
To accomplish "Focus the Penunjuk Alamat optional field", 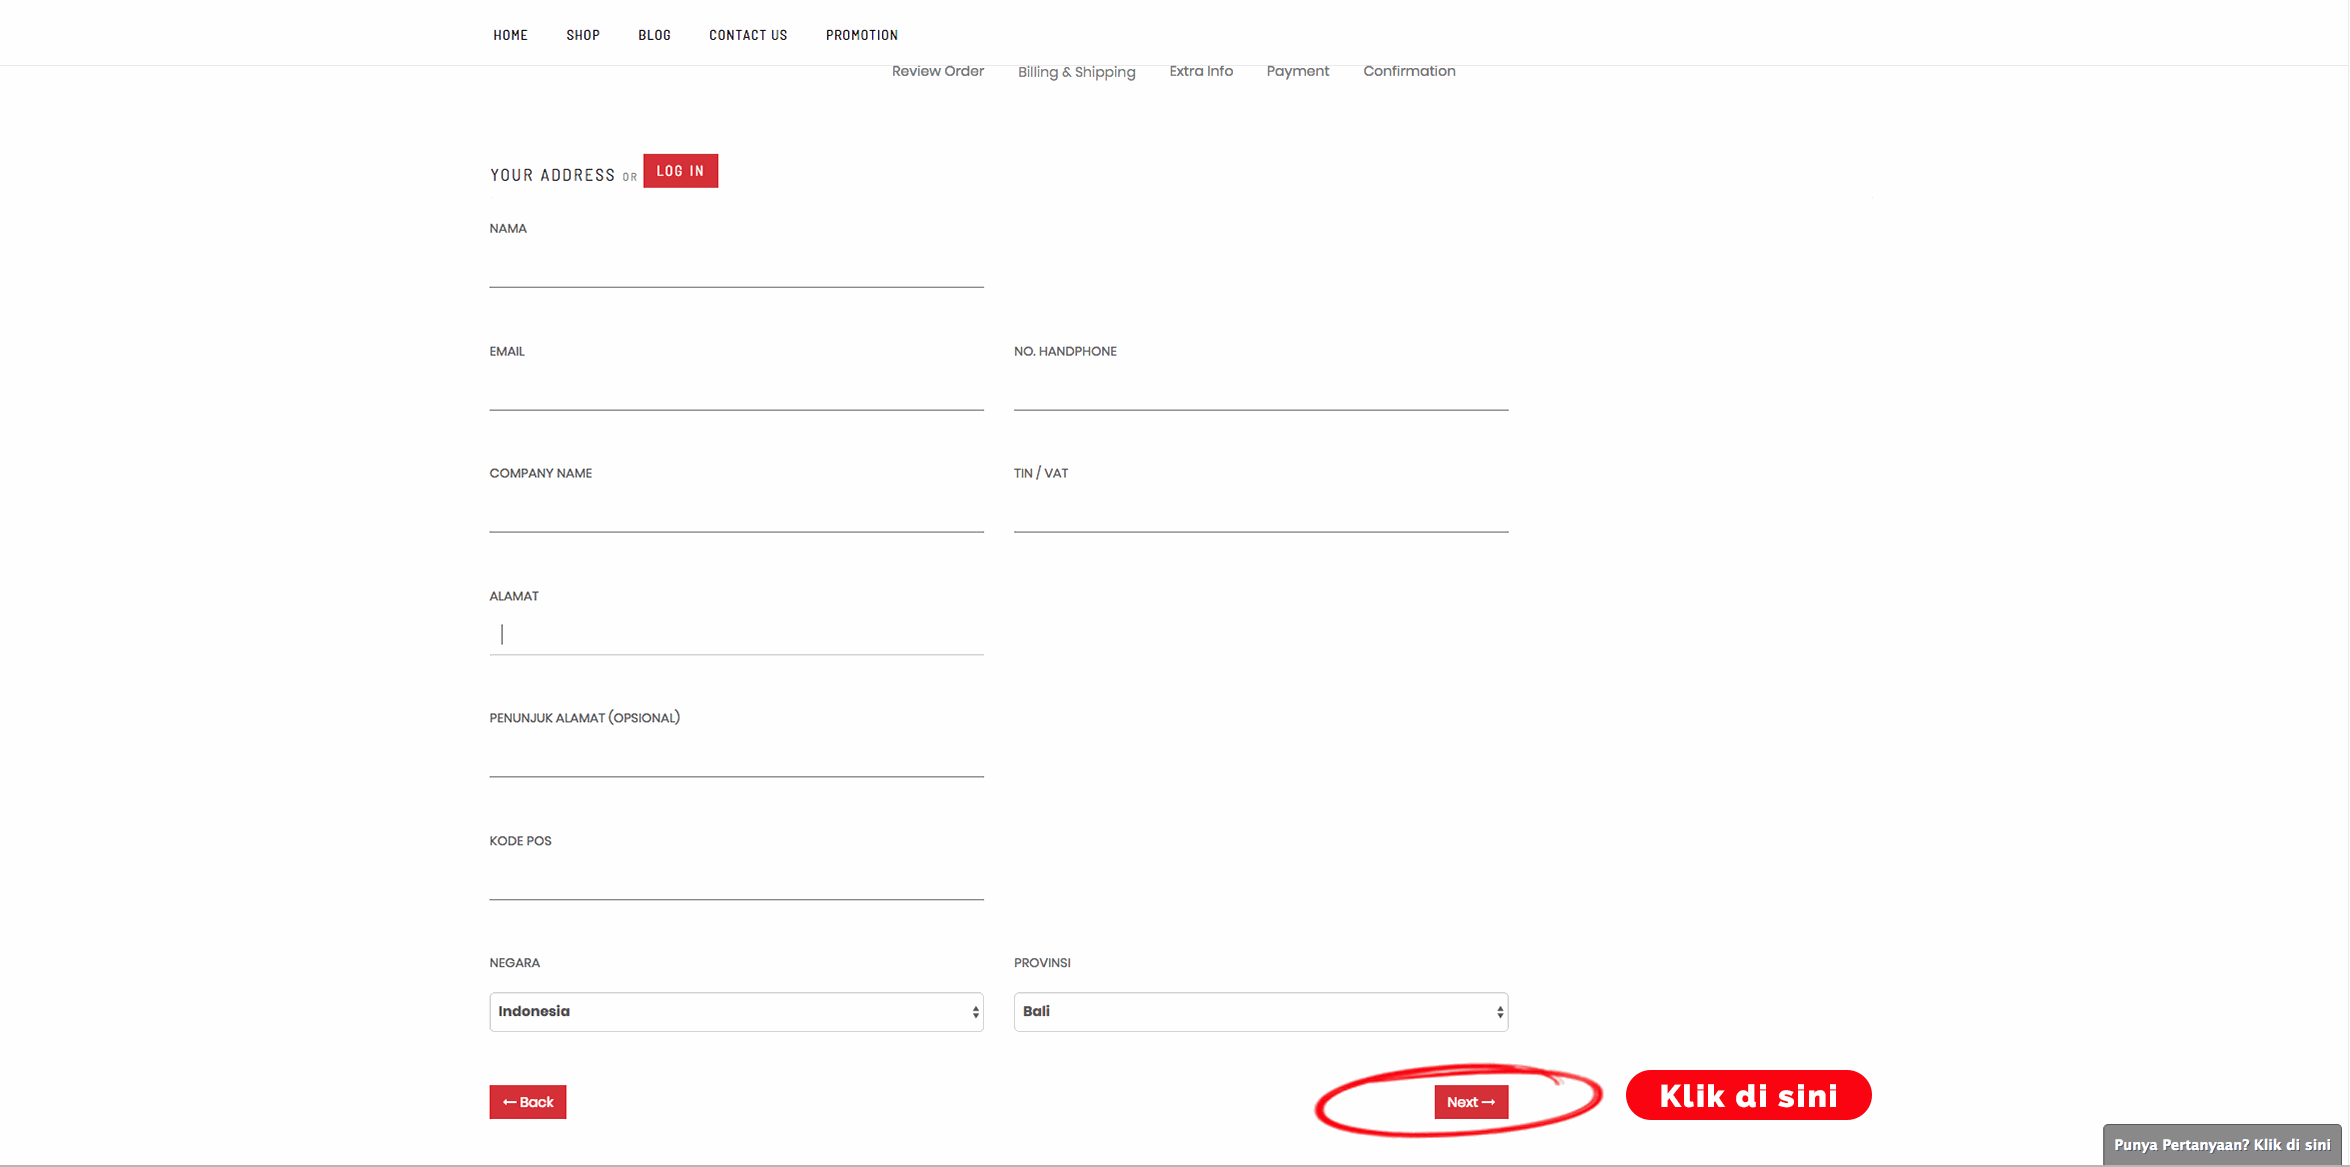I will [x=736, y=757].
